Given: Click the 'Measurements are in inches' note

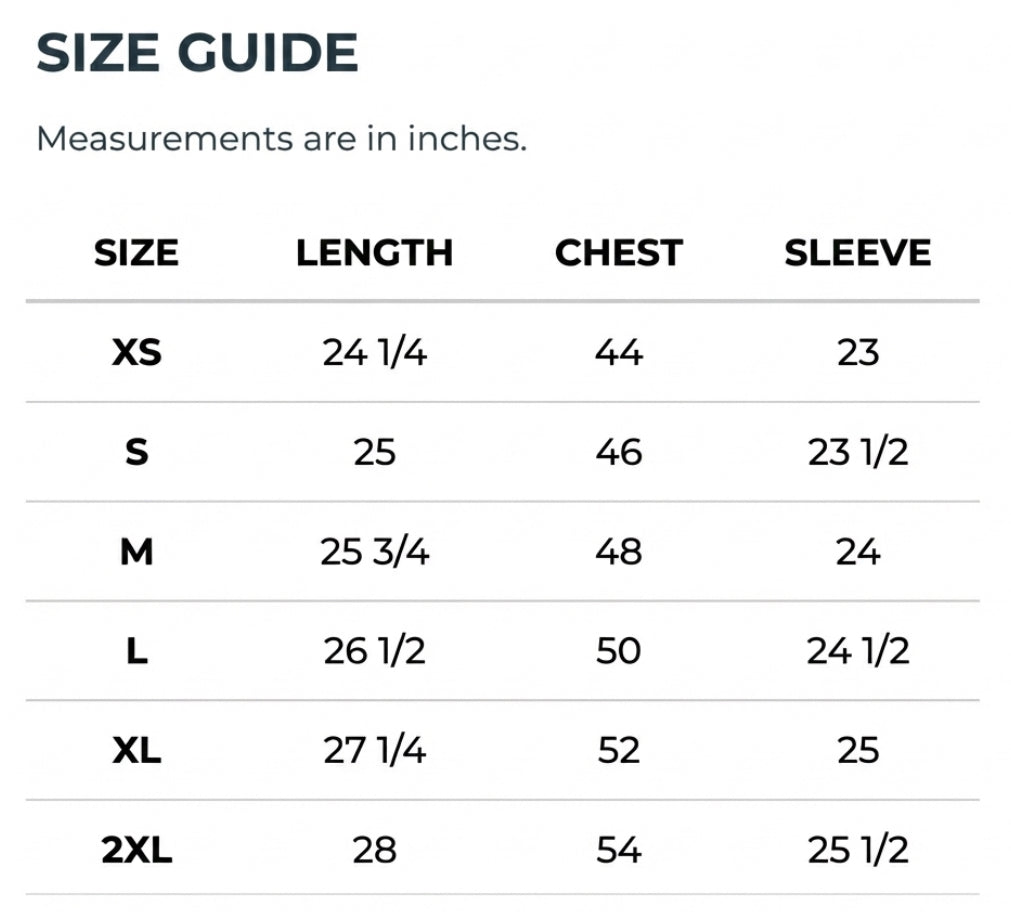Looking at the screenshot, I should [x=281, y=138].
